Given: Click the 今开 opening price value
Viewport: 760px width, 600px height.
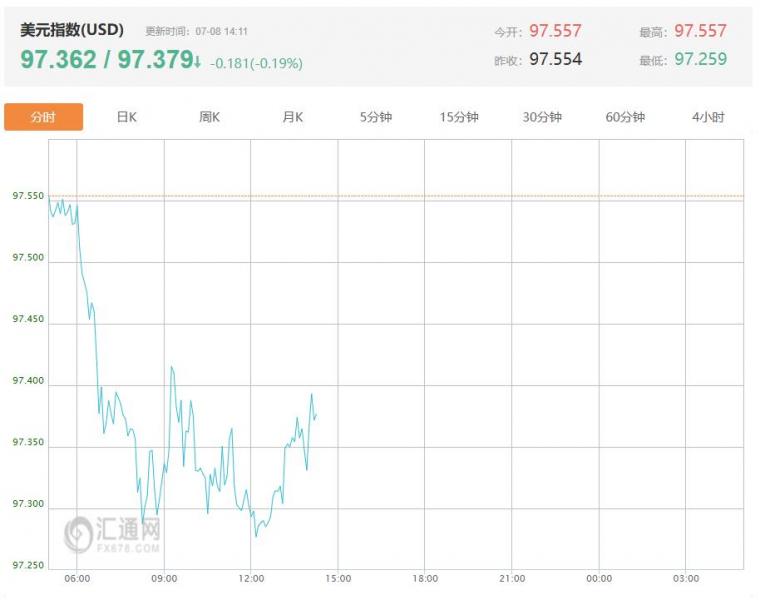Looking at the screenshot, I should [x=555, y=32].
